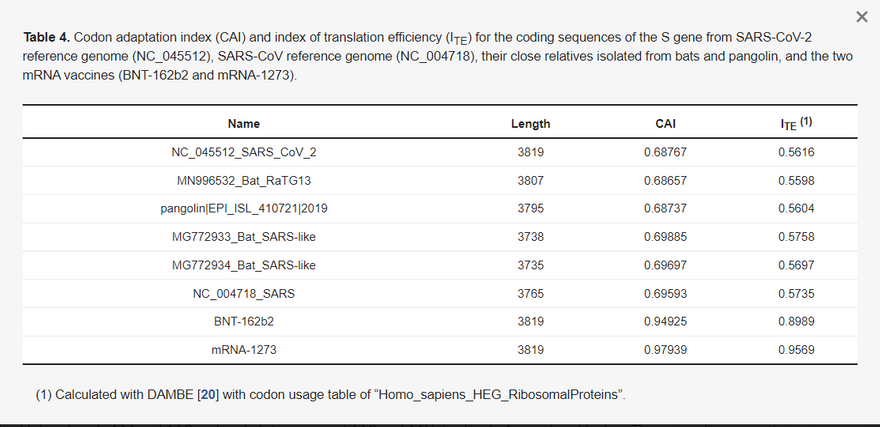880x427 pixels.
Task: Click the Length column header
Action: coord(530,124)
